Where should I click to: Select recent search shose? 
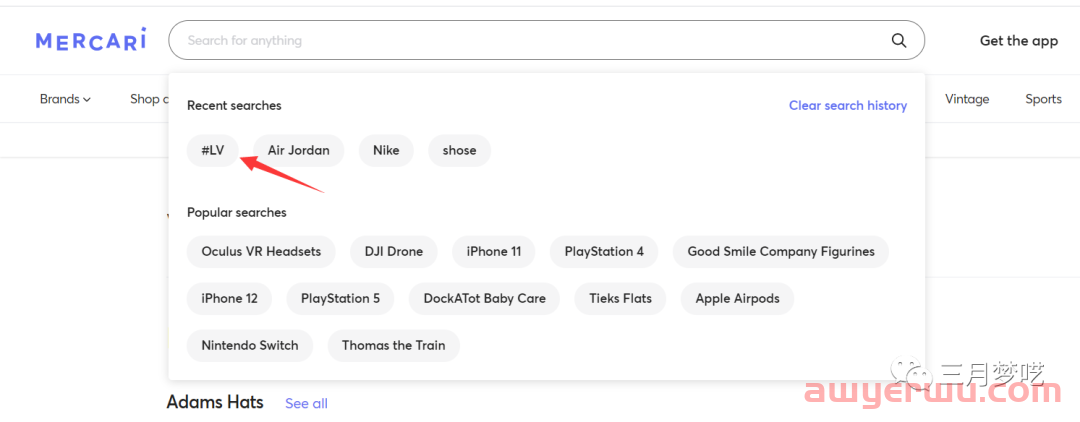pyautogui.click(x=459, y=150)
